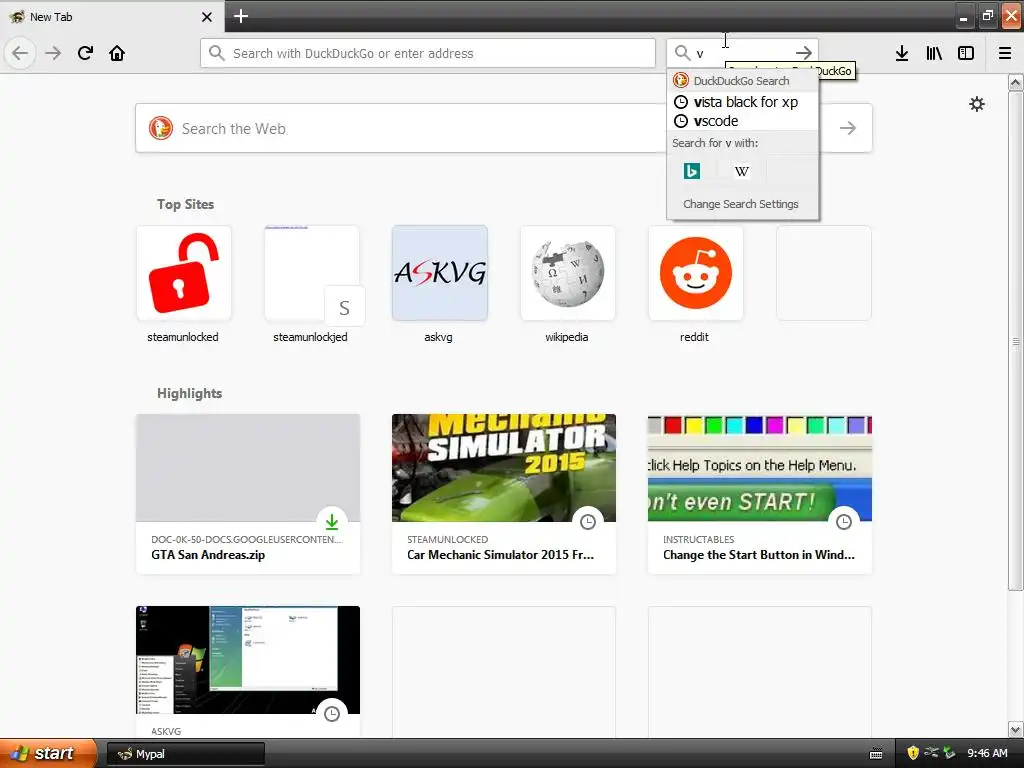Go back with the back arrow button
Screen dimensions: 1024x768
click(20, 53)
